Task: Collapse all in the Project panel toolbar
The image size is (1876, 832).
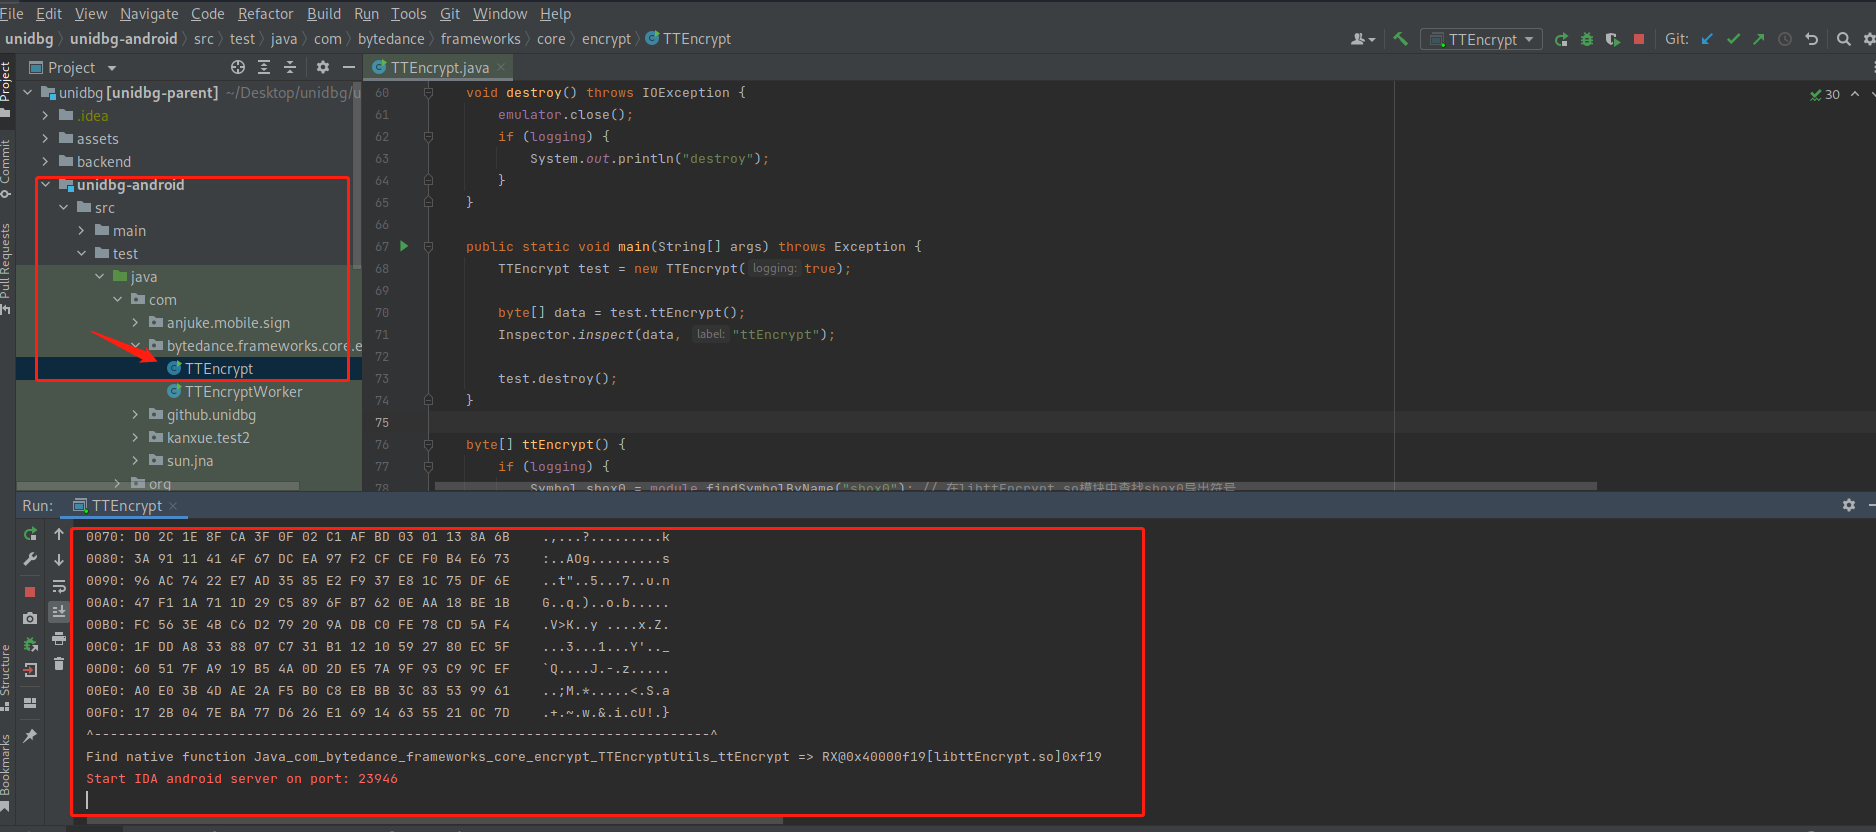Action: [290, 67]
